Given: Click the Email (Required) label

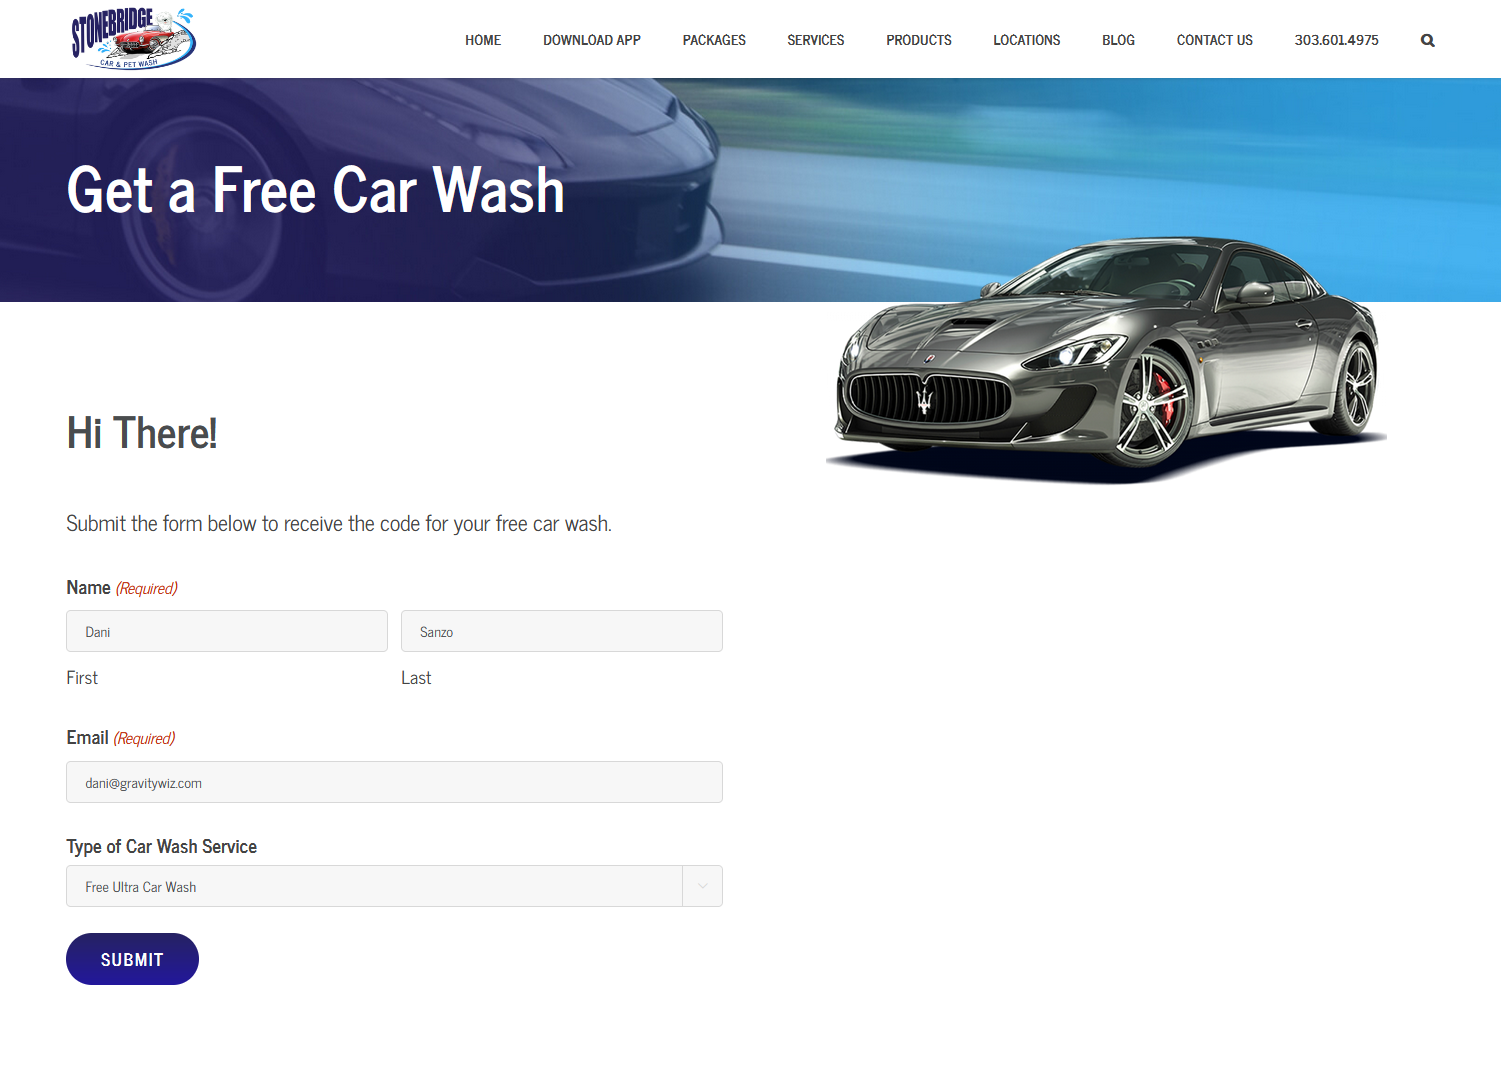Looking at the screenshot, I should click(121, 738).
